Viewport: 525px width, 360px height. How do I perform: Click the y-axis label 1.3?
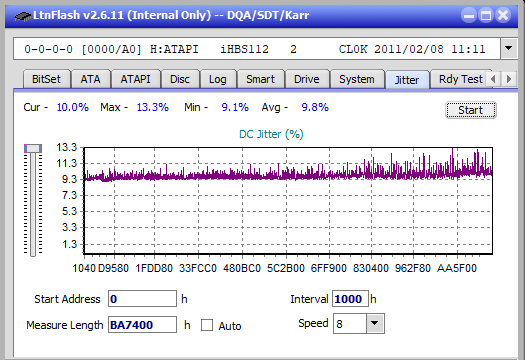coord(69,244)
